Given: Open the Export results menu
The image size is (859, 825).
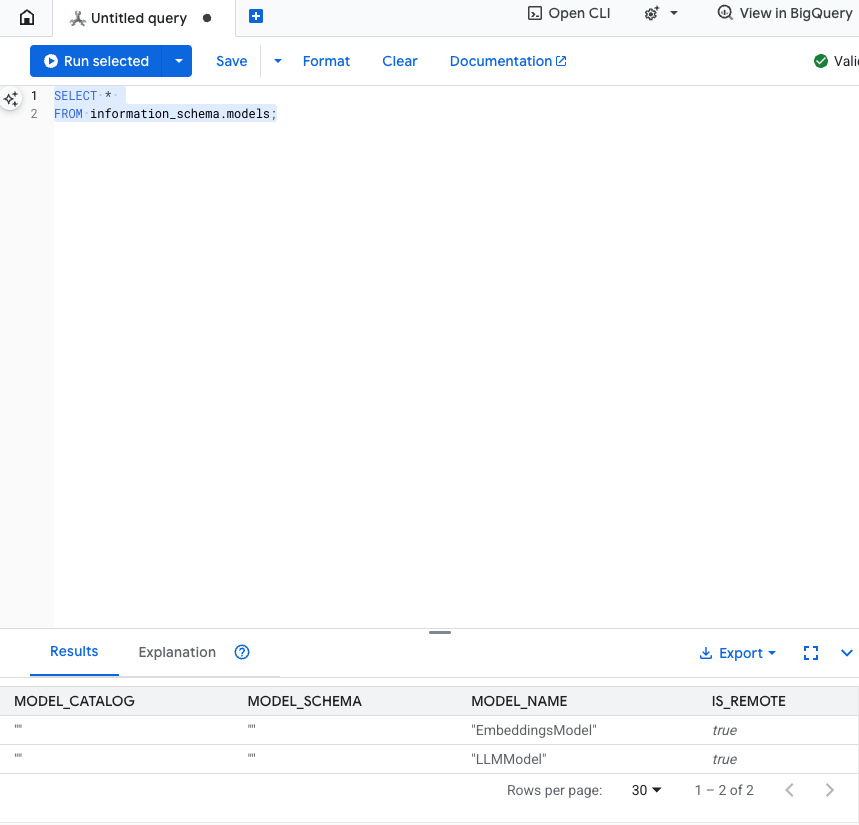Looking at the screenshot, I should 738,653.
